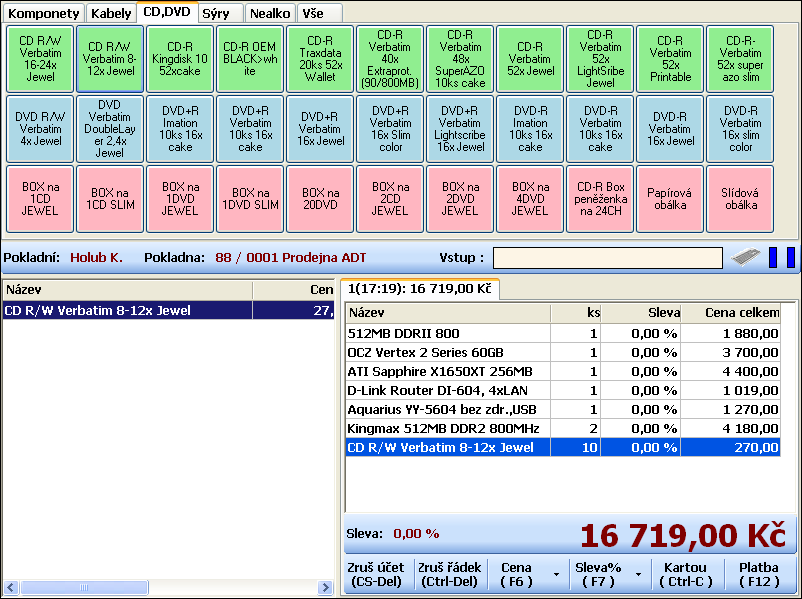Add BOX na 1DVD JEWEL
This screenshot has width=802, height=599.
point(180,199)
